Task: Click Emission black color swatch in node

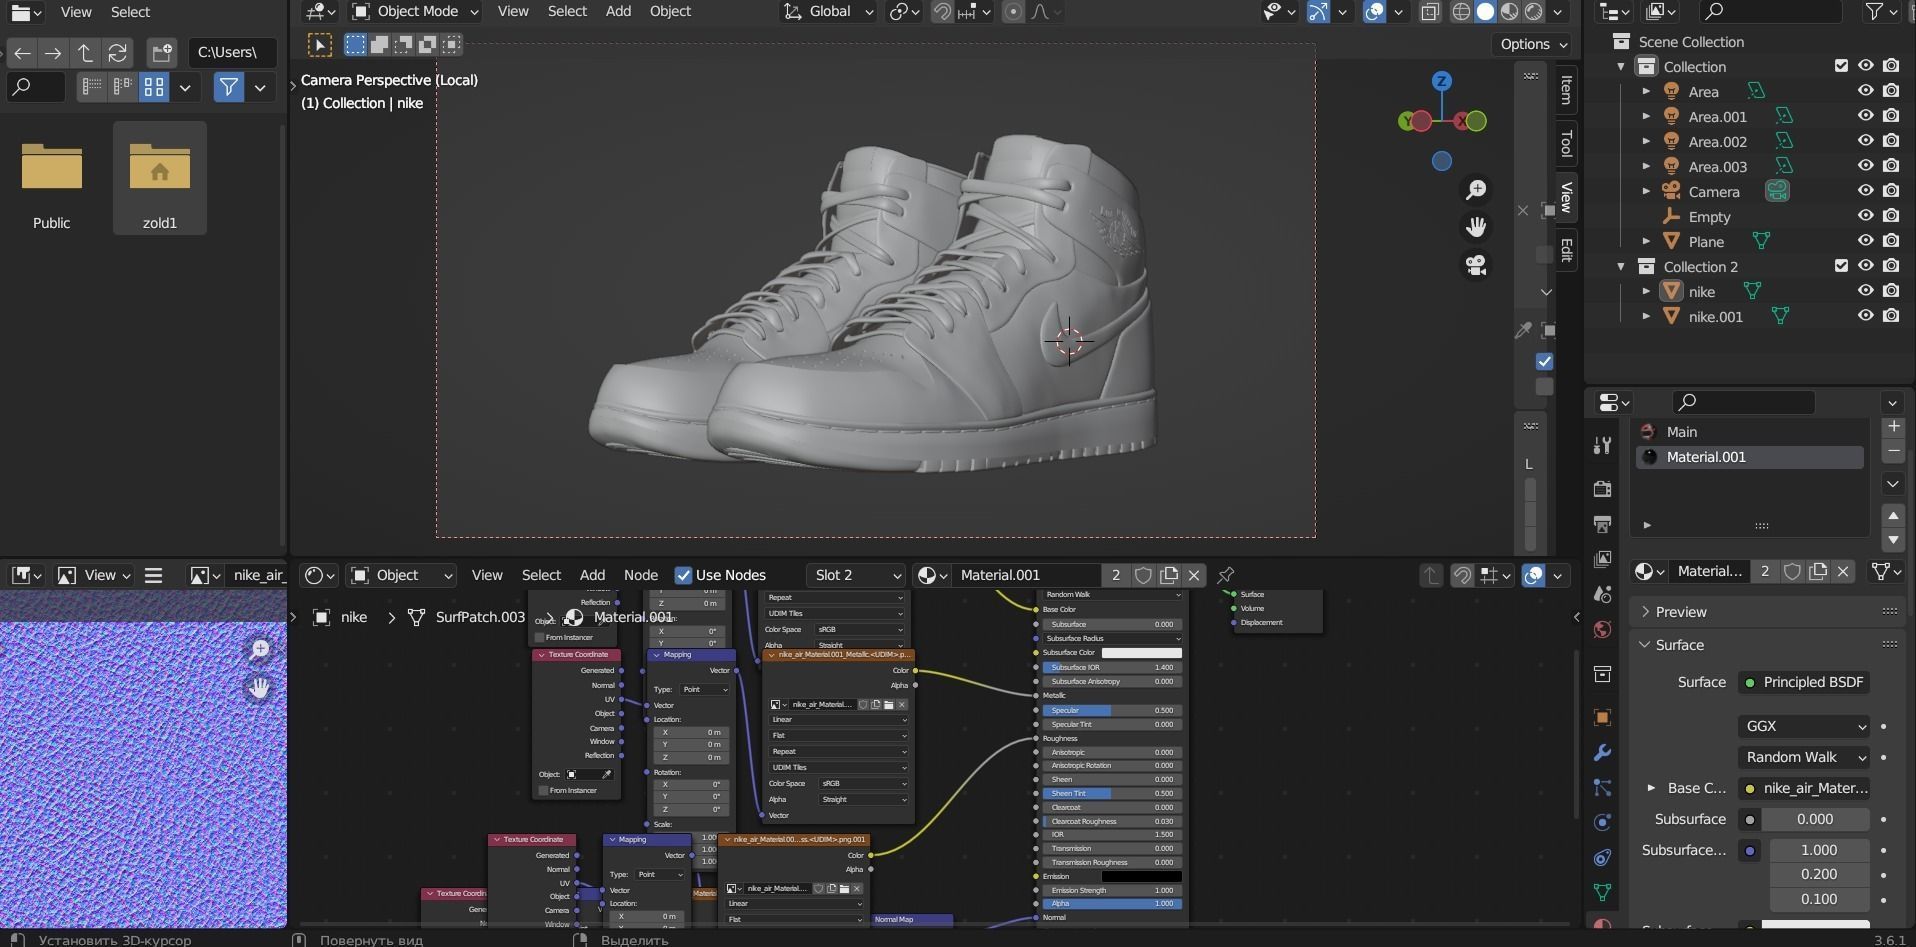Action: [x=1141, y=876]
